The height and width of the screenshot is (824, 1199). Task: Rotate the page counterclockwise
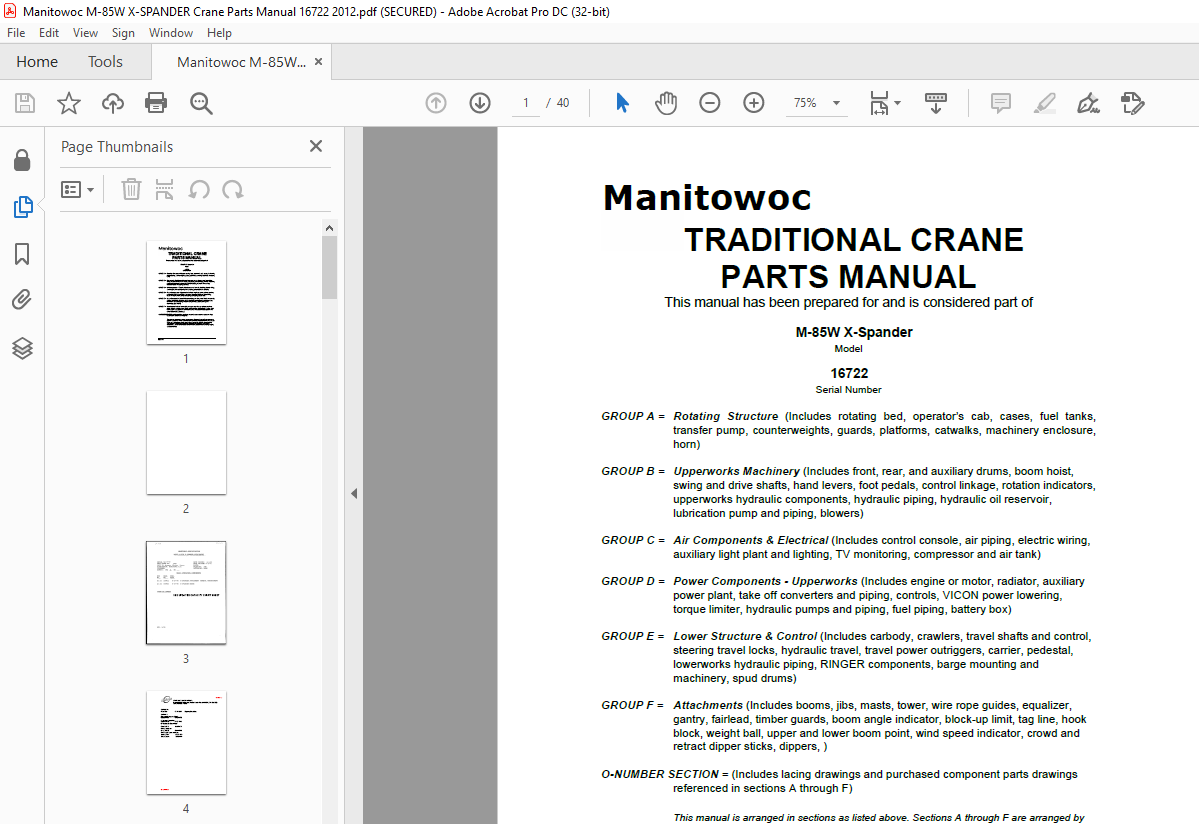pos(199,190)
